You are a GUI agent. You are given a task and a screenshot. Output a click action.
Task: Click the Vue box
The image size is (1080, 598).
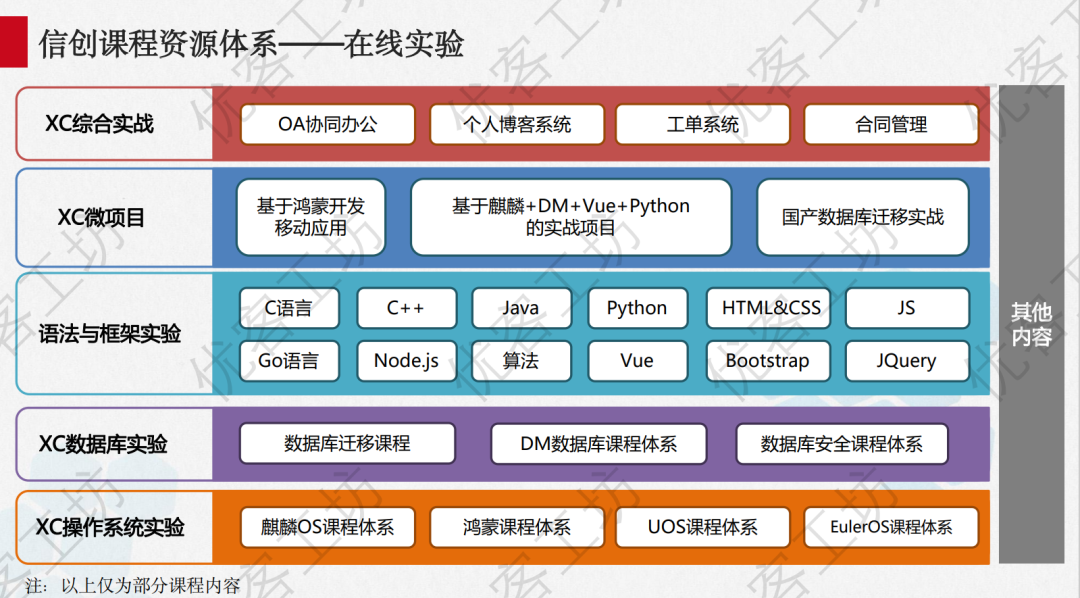point(638,361)
